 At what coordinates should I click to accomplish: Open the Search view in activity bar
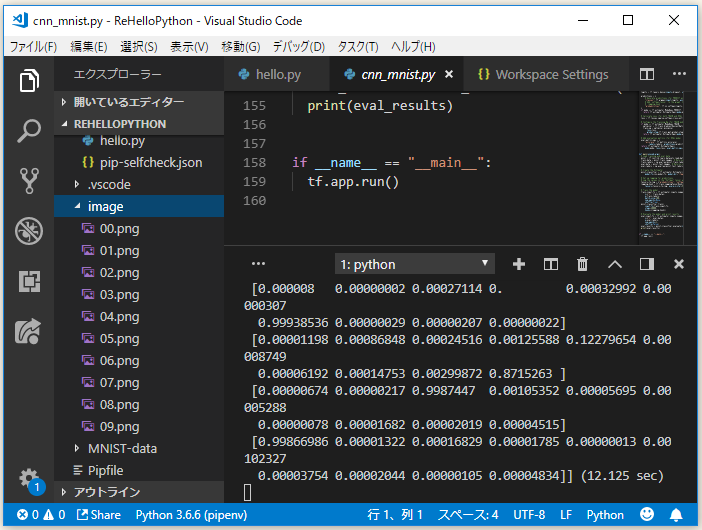[x=29, y=131]
